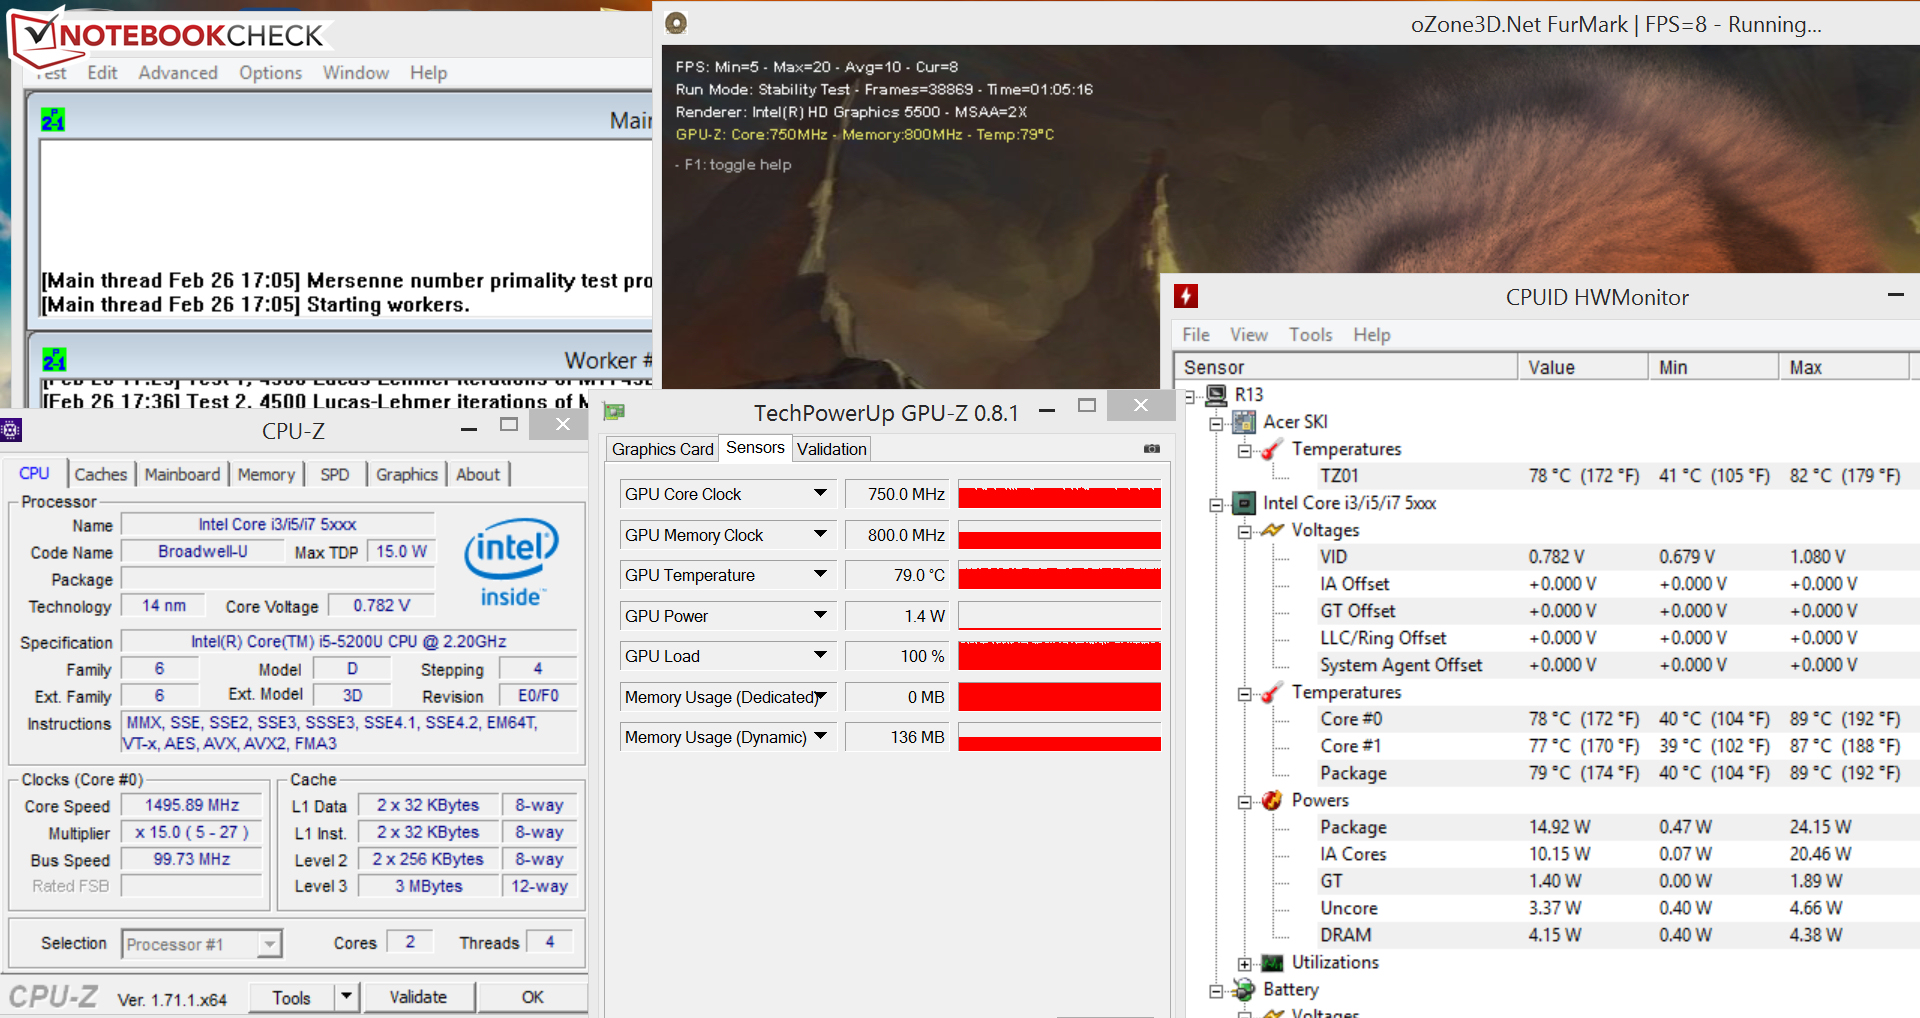Viewport: 1920px width, 1018px height.
Task: Click the Voltages icon under Intel Core
Action: pos(1272,530)
